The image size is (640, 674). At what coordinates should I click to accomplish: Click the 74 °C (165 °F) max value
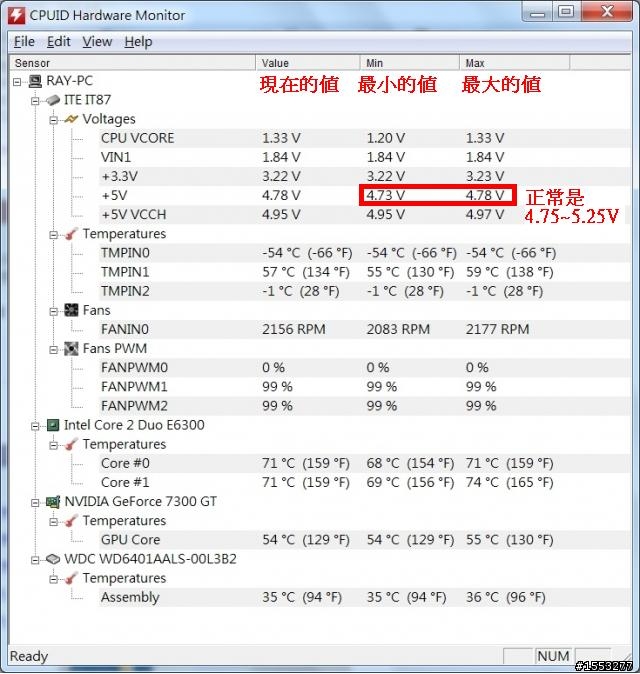tap(509, 482)
